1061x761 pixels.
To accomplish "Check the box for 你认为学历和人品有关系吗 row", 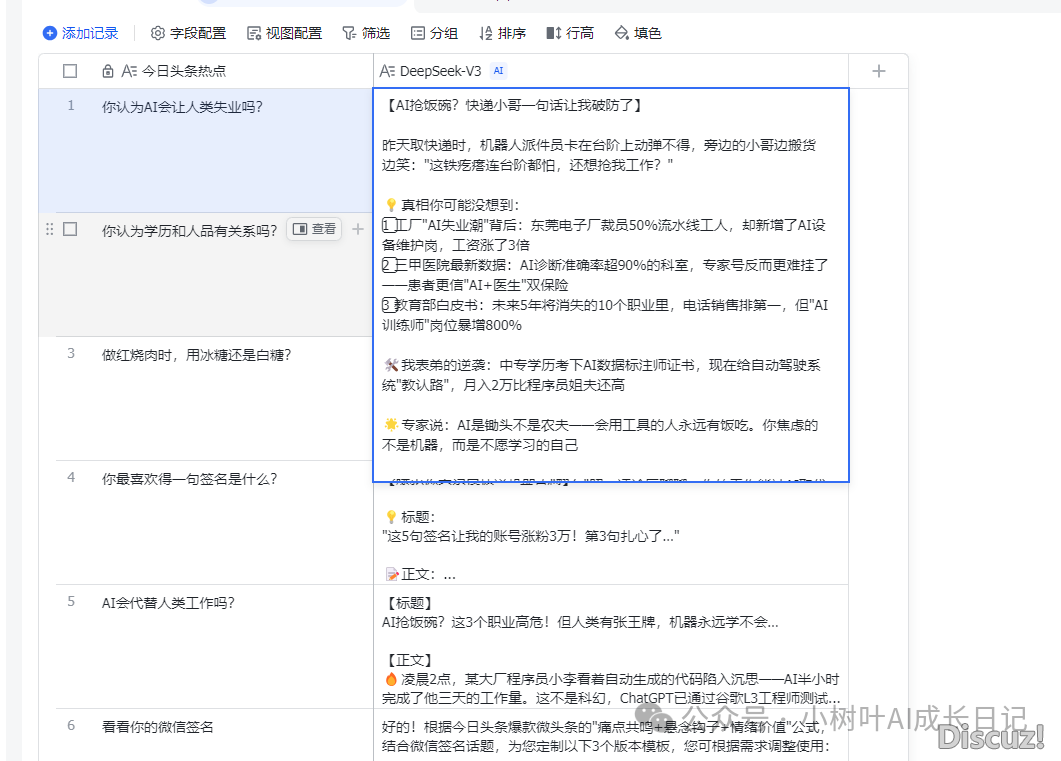I will coord(70,229).
